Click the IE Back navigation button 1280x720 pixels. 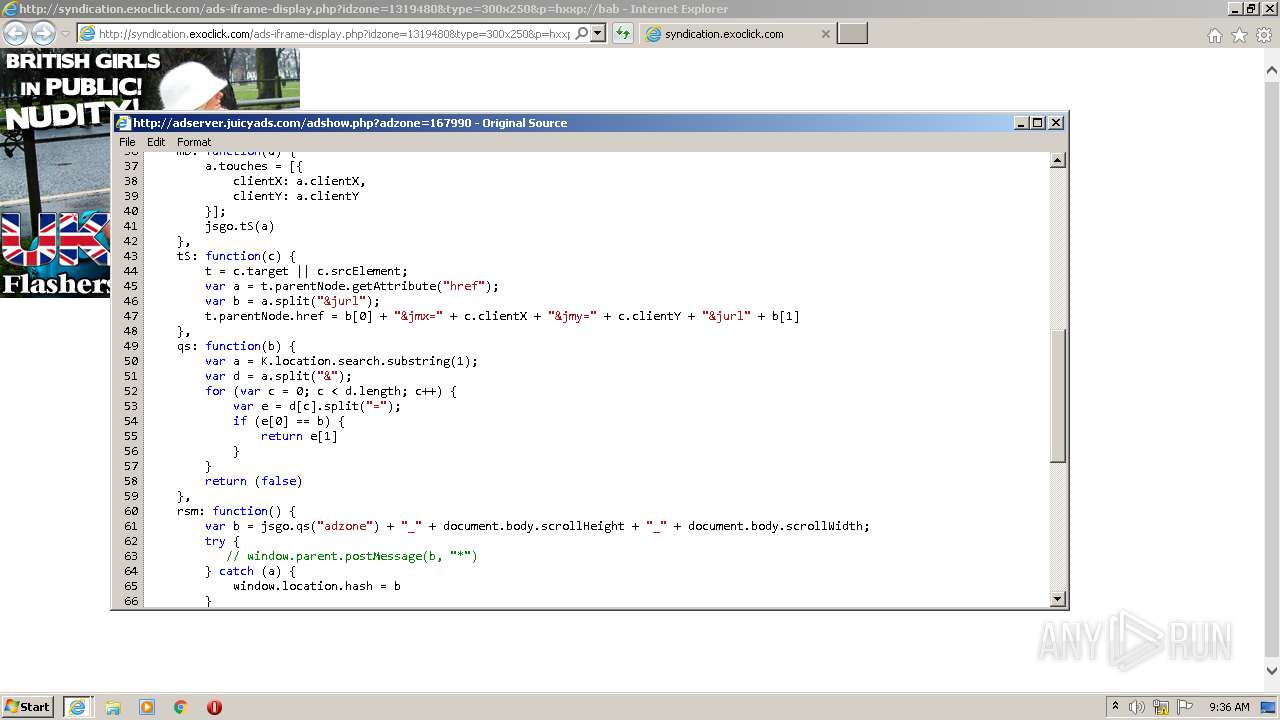click(x=15, y=34)
